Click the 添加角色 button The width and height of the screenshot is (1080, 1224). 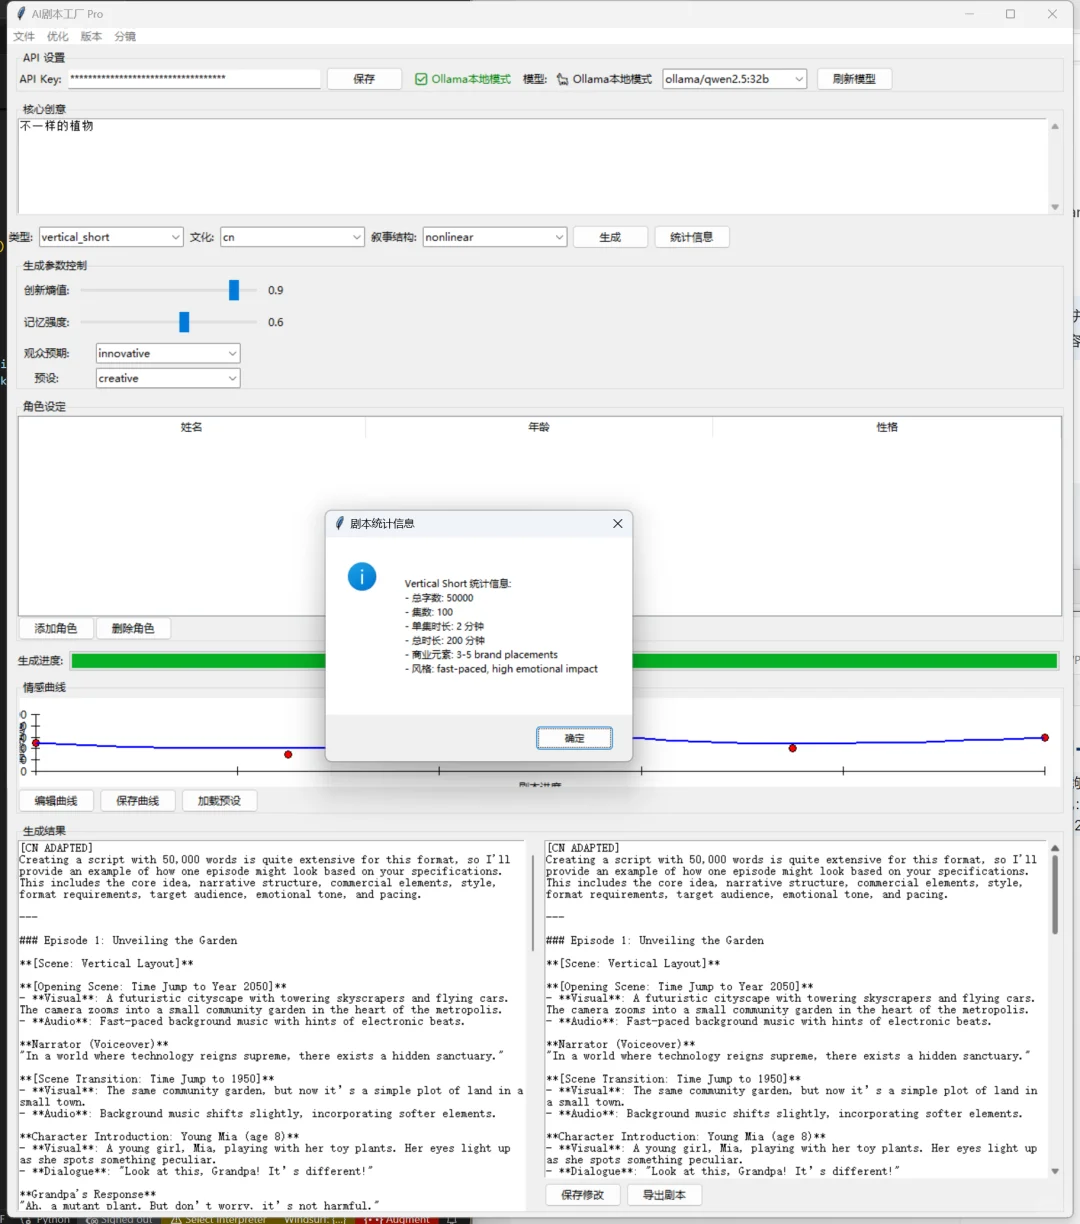click(56, 628)
